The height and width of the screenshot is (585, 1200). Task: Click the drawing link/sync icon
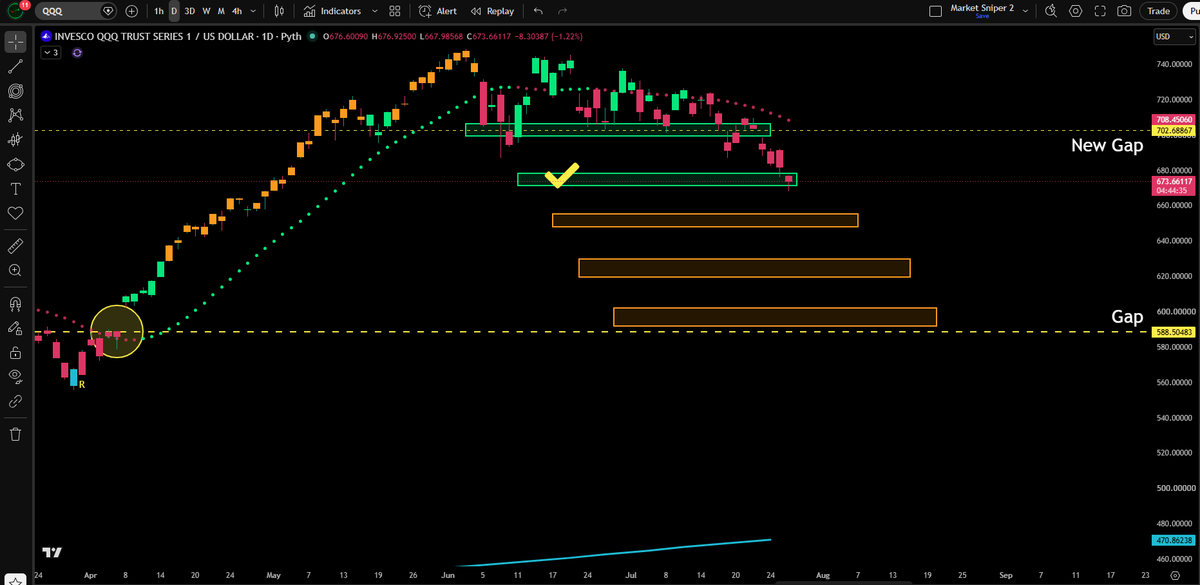(16, 401)
